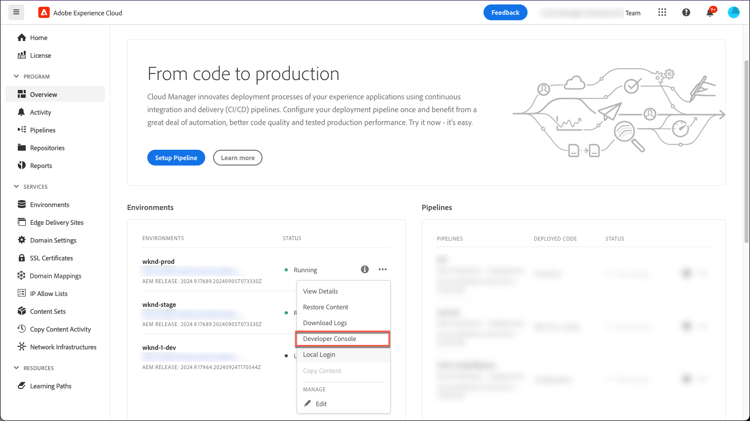Click the Setup Pipeline button

pos(176,158)
